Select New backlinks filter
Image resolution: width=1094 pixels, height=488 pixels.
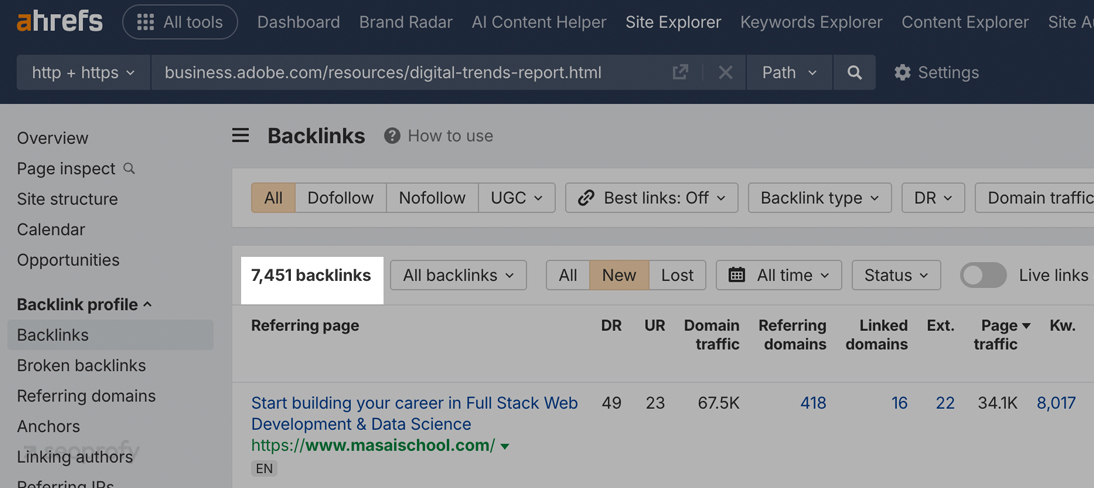[x=620, y=275]
